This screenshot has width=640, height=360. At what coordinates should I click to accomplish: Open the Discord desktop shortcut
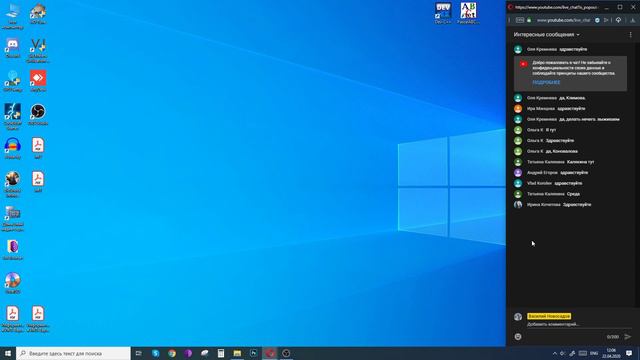click(x=13, y=48)
